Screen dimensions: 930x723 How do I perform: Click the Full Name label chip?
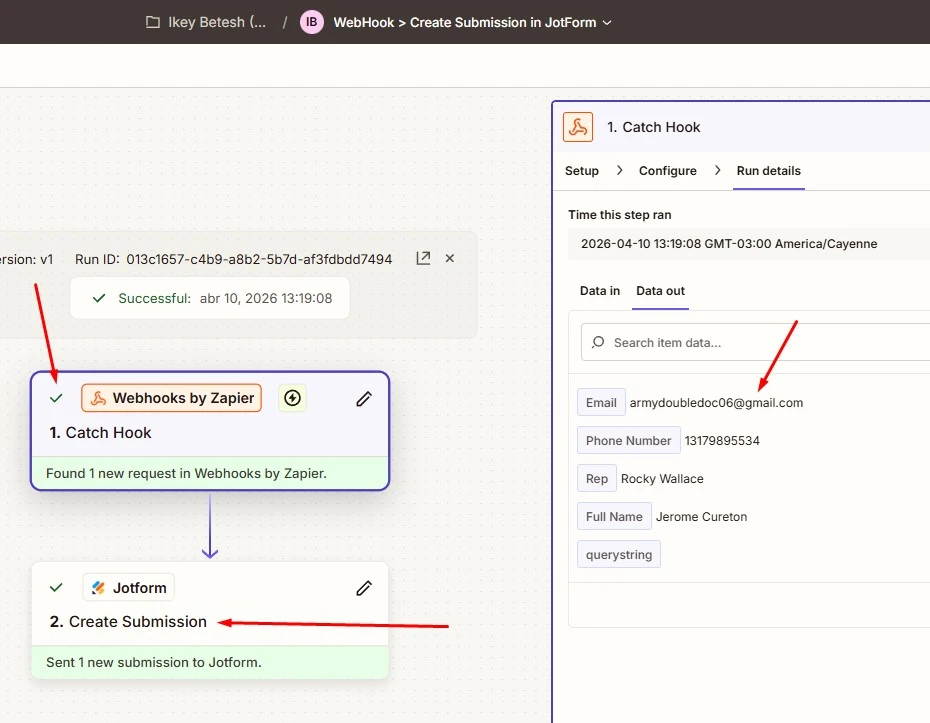click(614, 517)
